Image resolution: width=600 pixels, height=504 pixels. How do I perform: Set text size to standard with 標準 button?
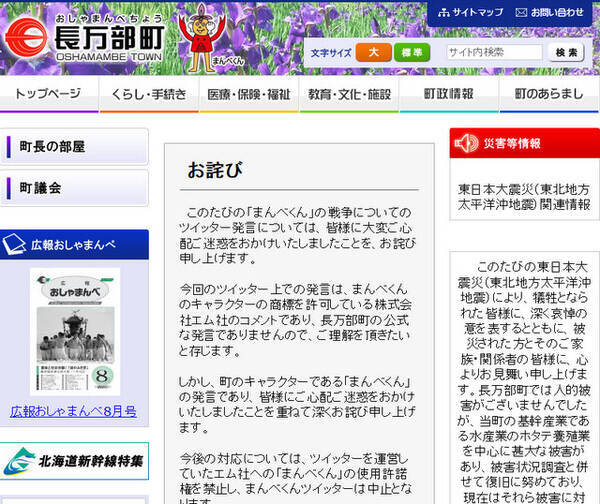click(412, 52)
